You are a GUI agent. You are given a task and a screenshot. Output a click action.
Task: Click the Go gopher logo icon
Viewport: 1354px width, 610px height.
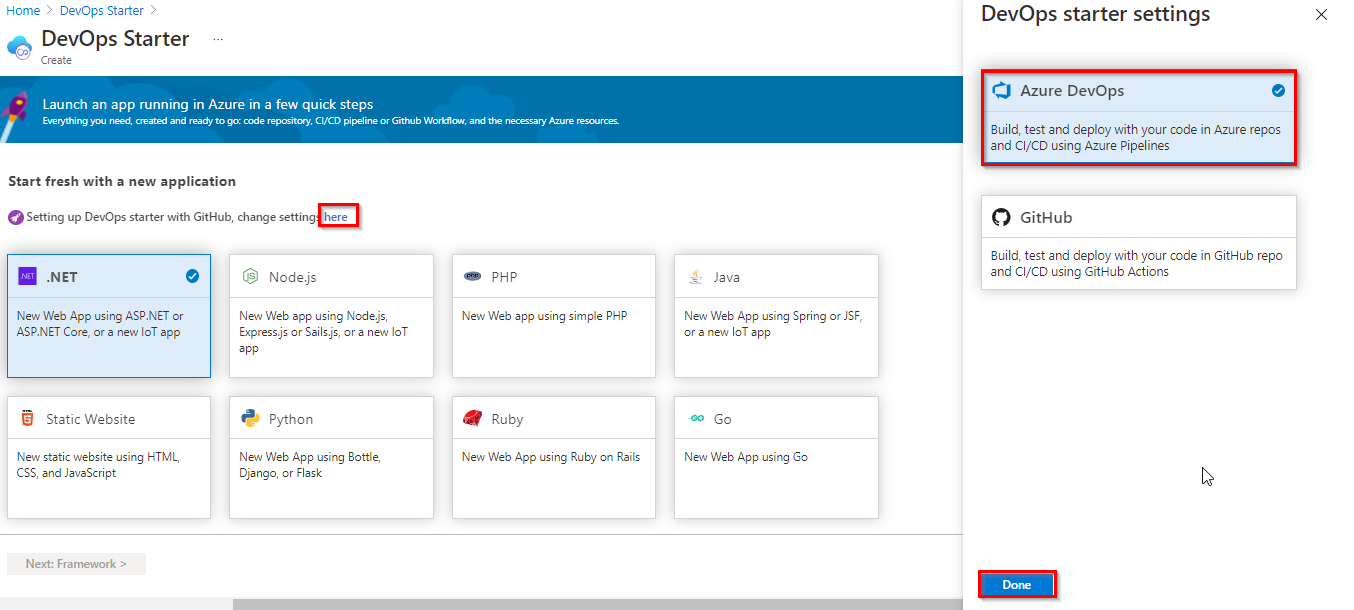pyautogui.click(x=696, y=419)
